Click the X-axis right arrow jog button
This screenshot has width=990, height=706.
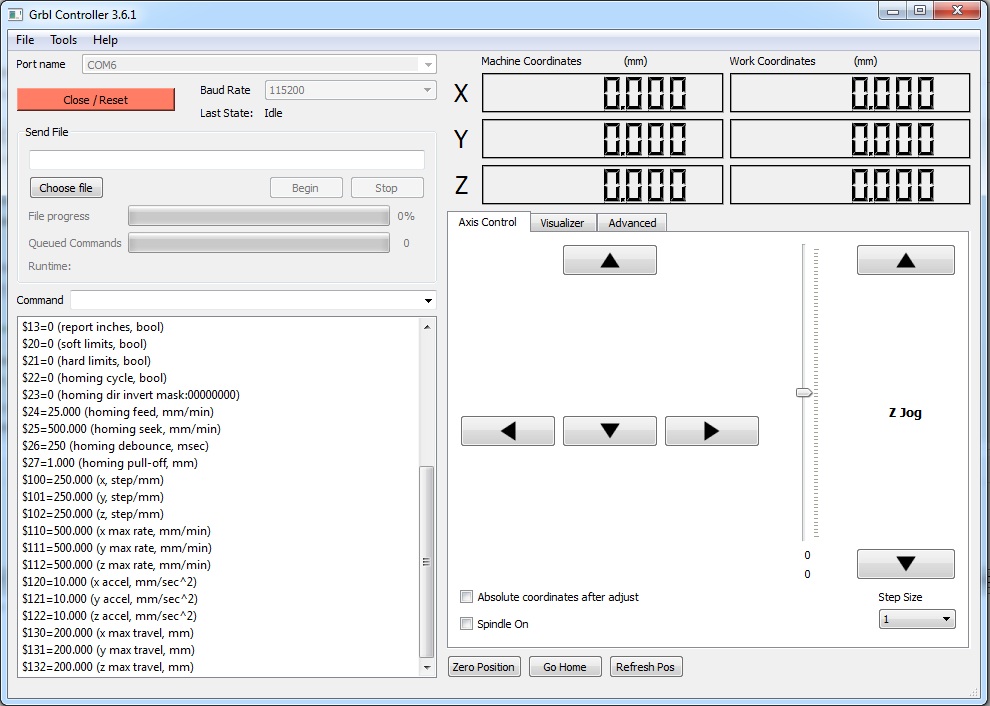711,431
